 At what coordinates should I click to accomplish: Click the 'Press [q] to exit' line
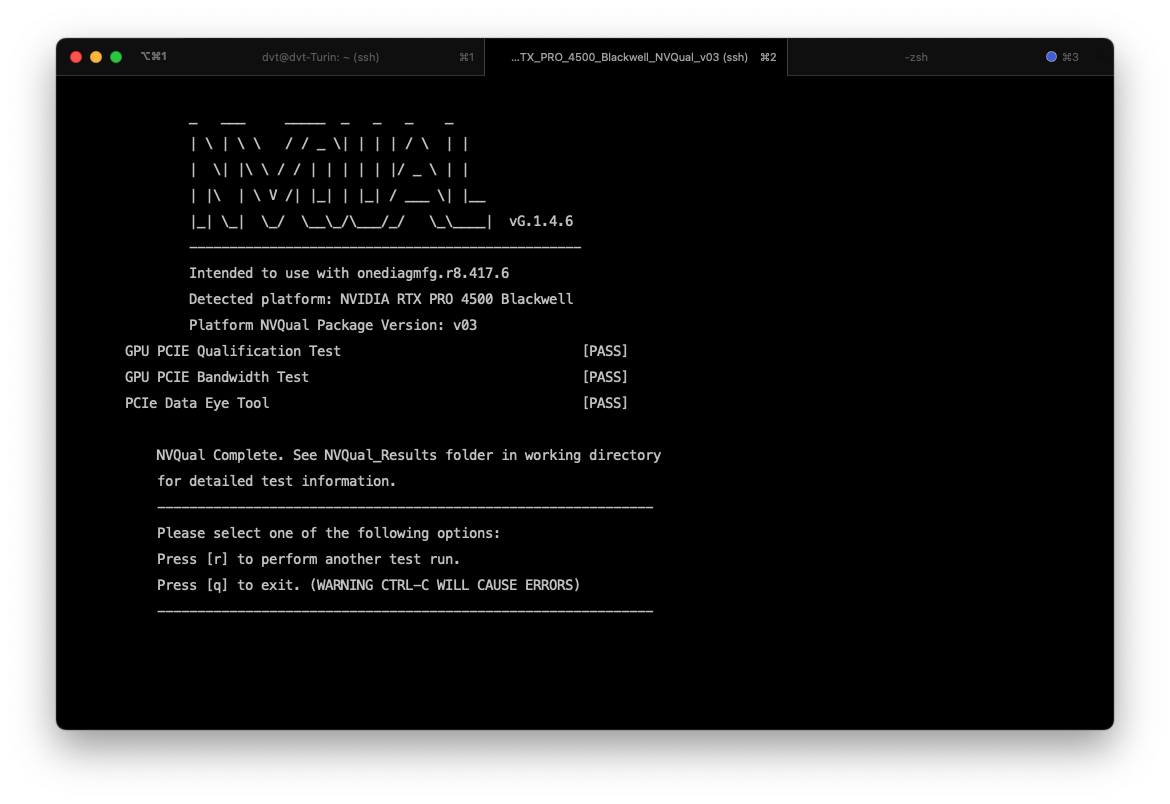[368, 585]
